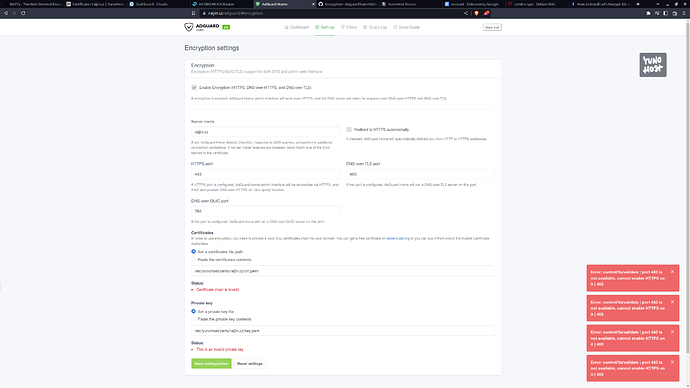
Task: Select Paste the private key contents radio
Action: pyautogui.click(x=194, y=319)
